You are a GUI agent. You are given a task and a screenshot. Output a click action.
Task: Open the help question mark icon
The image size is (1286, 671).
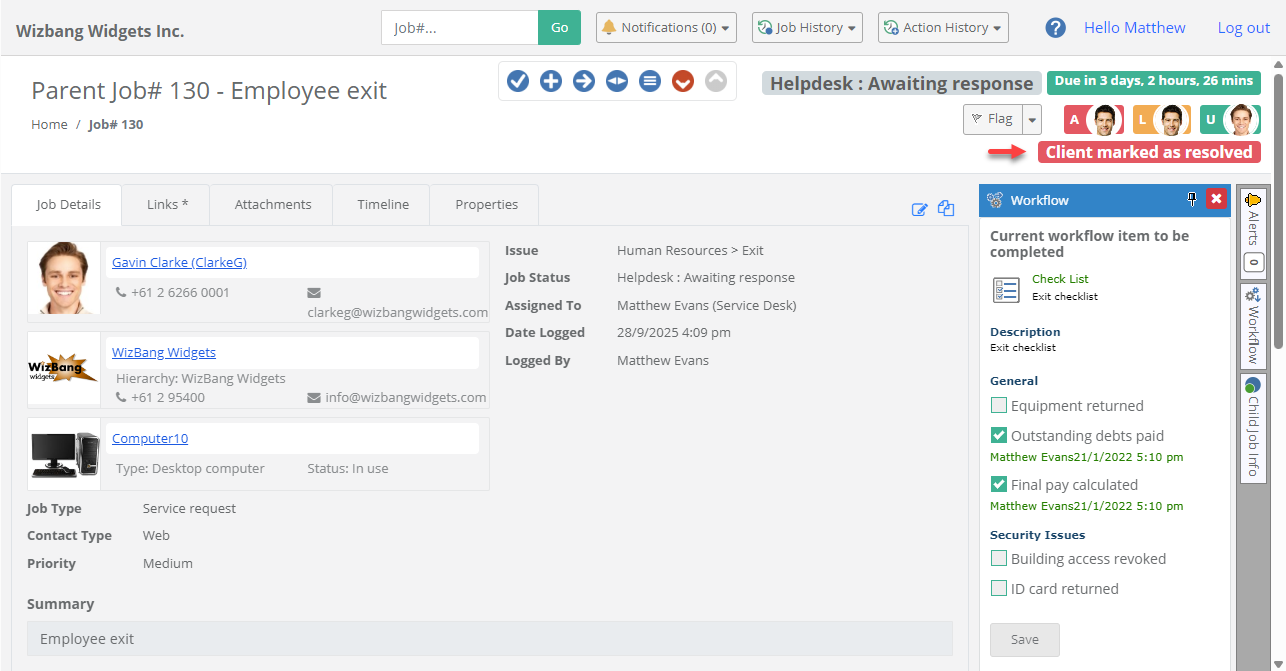coord(1055,28)
